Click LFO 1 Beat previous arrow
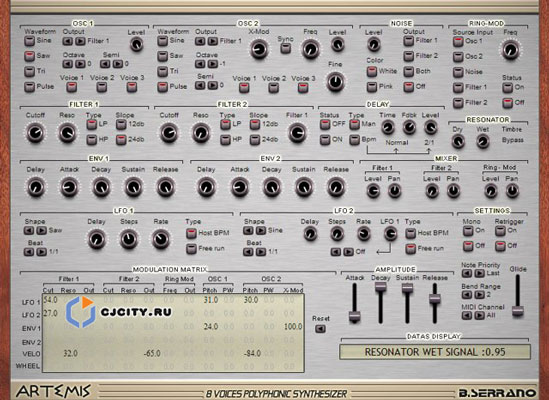This screenshot has width=549, height=400. tap(29, 252)
